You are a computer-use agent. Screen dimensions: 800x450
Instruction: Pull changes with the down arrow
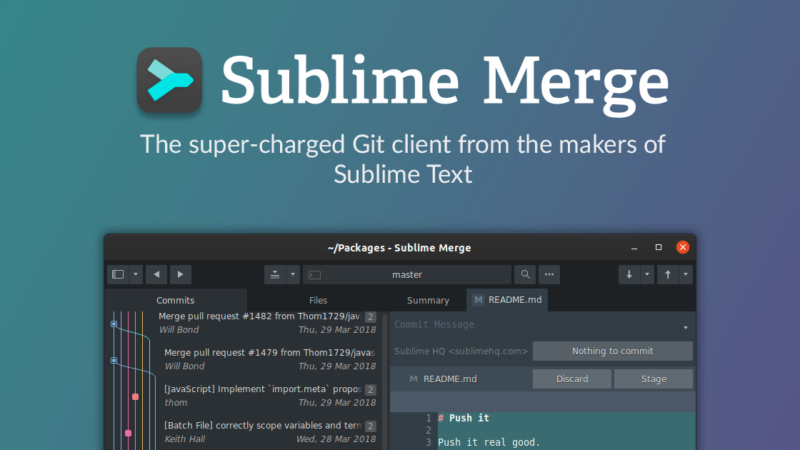point(629,274)
